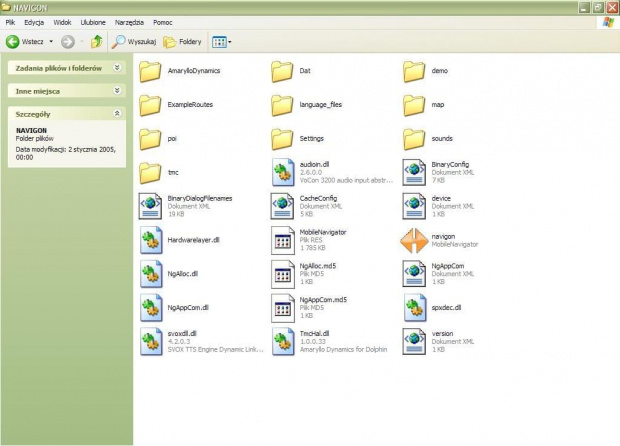This screenshot has height=446, width=620.
Task: Click the Wyszukaj search button
Action: point(134,42)
